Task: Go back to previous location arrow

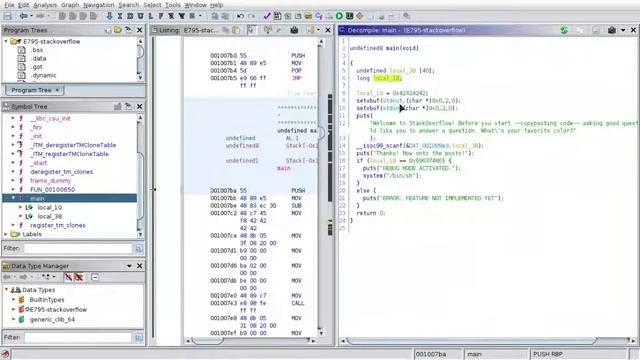Action: click(x=23, y=16)
